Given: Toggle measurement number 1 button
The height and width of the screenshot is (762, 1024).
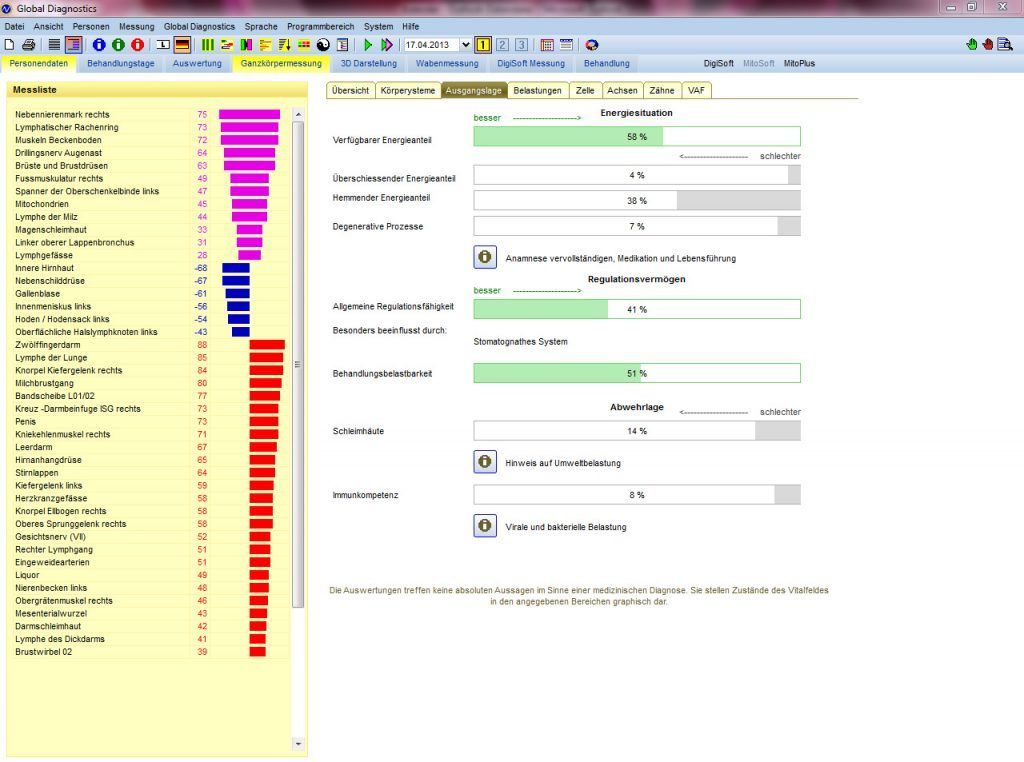Looking at the screenshot, I should [x=483, y=45].
